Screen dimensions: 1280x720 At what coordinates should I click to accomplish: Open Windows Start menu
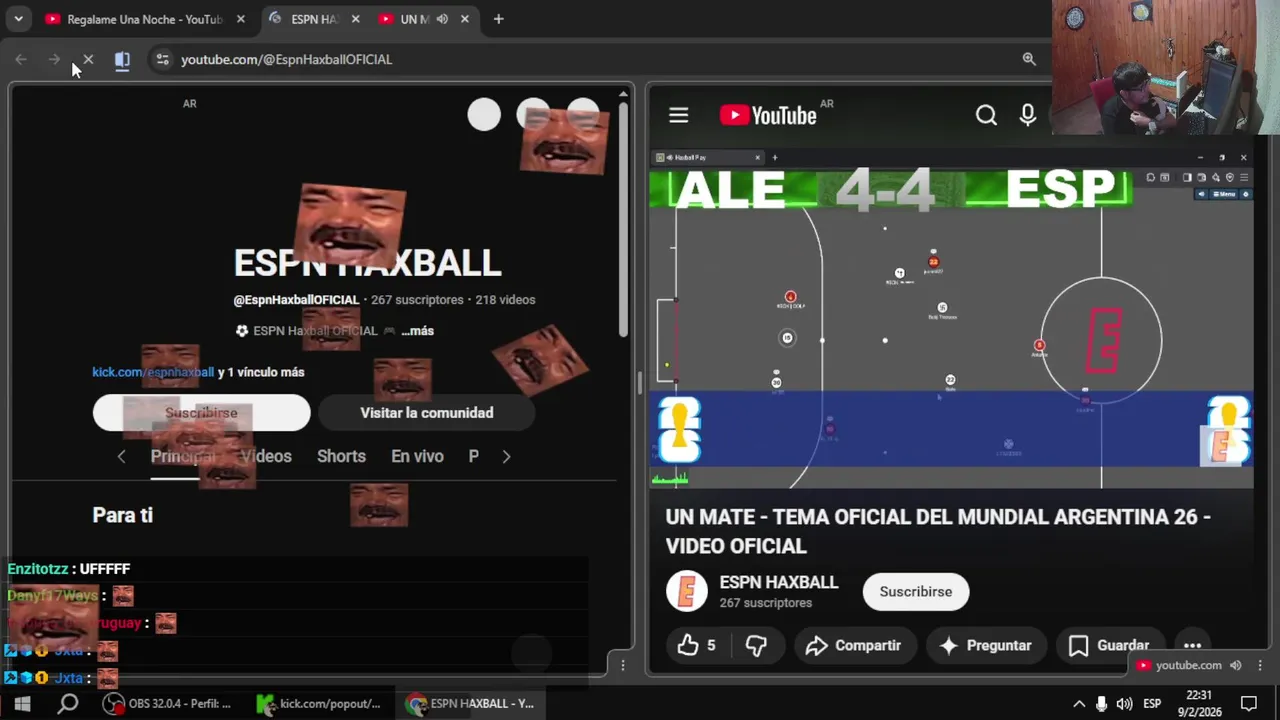pyautogui.click(x=22, y=704)
